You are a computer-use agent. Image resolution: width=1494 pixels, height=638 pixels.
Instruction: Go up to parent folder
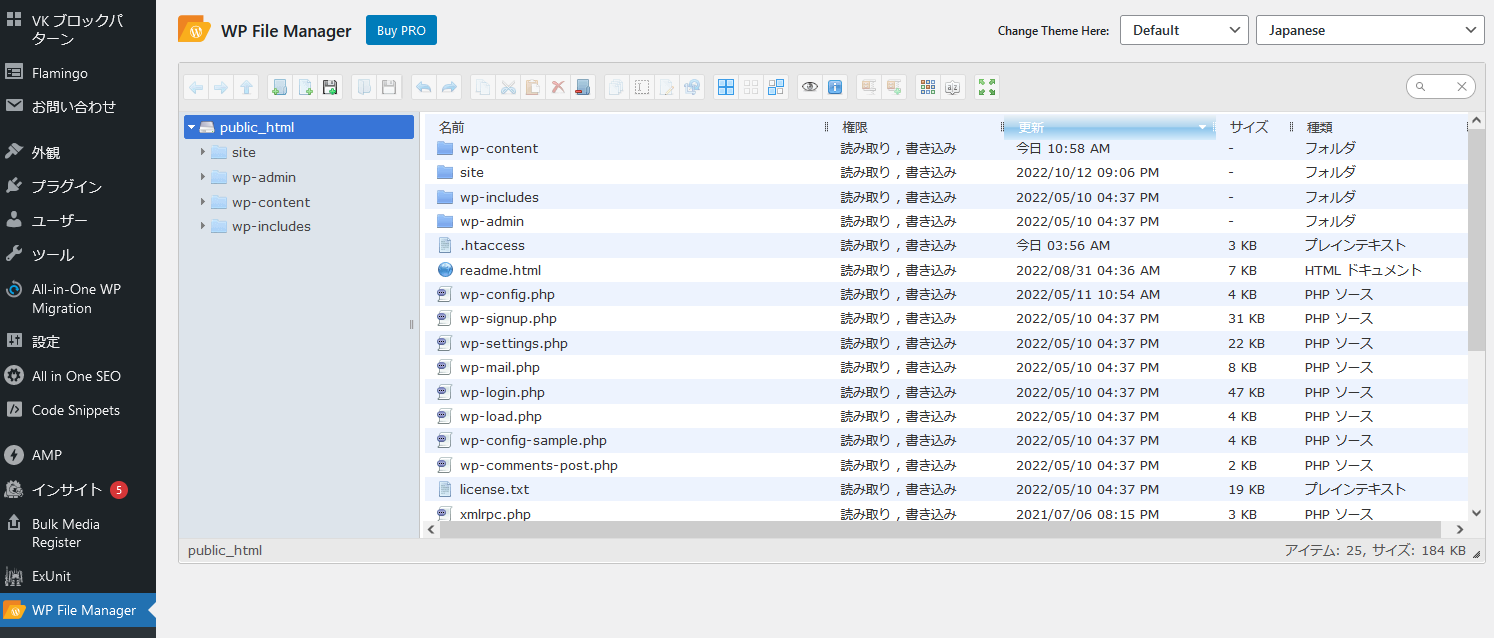pos(247,87)
